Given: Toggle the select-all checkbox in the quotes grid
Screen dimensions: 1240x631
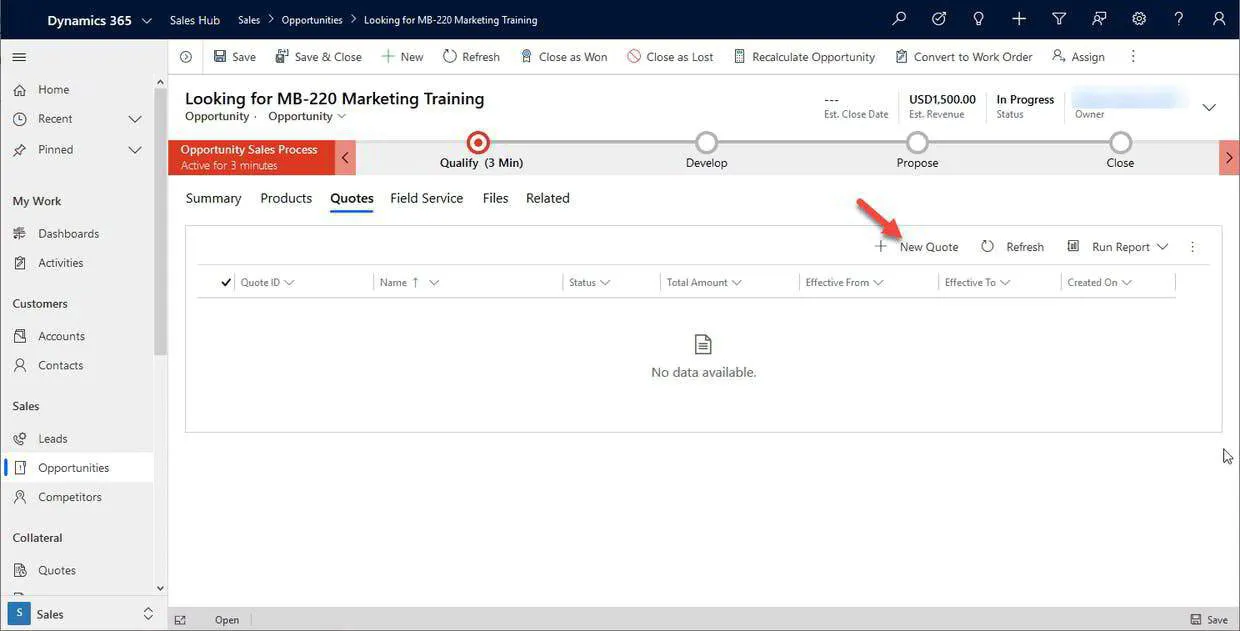Looking at the screenshot, I should pyautogui.click(x=224, y=281).
